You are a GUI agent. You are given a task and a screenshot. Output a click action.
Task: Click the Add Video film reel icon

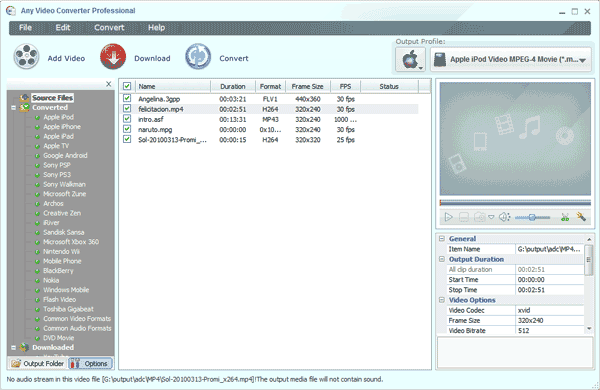click(x=26, y=57)
